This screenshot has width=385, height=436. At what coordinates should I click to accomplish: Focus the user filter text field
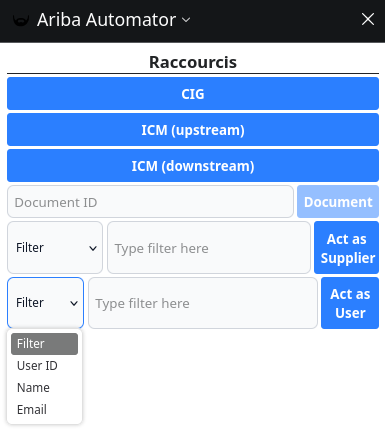(x=203, y=303)
